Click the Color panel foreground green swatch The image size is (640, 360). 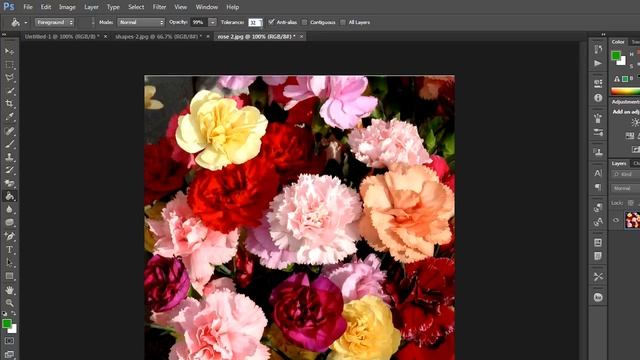point(616,56)
